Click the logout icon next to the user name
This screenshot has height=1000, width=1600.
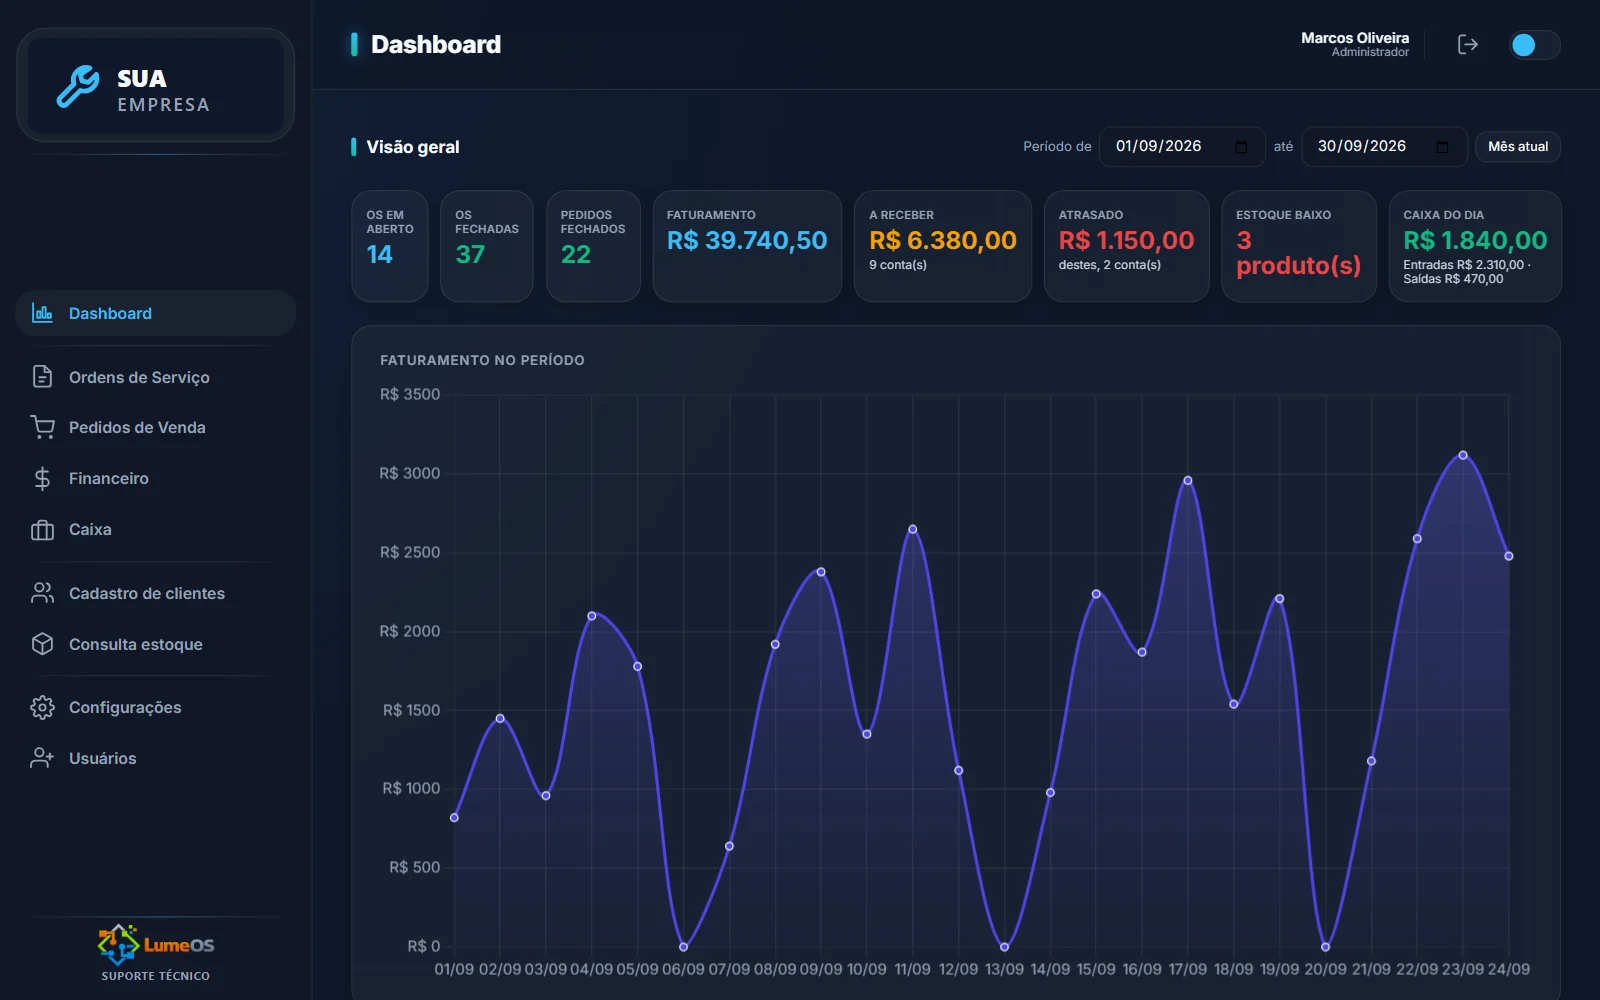pos(1468,44)
